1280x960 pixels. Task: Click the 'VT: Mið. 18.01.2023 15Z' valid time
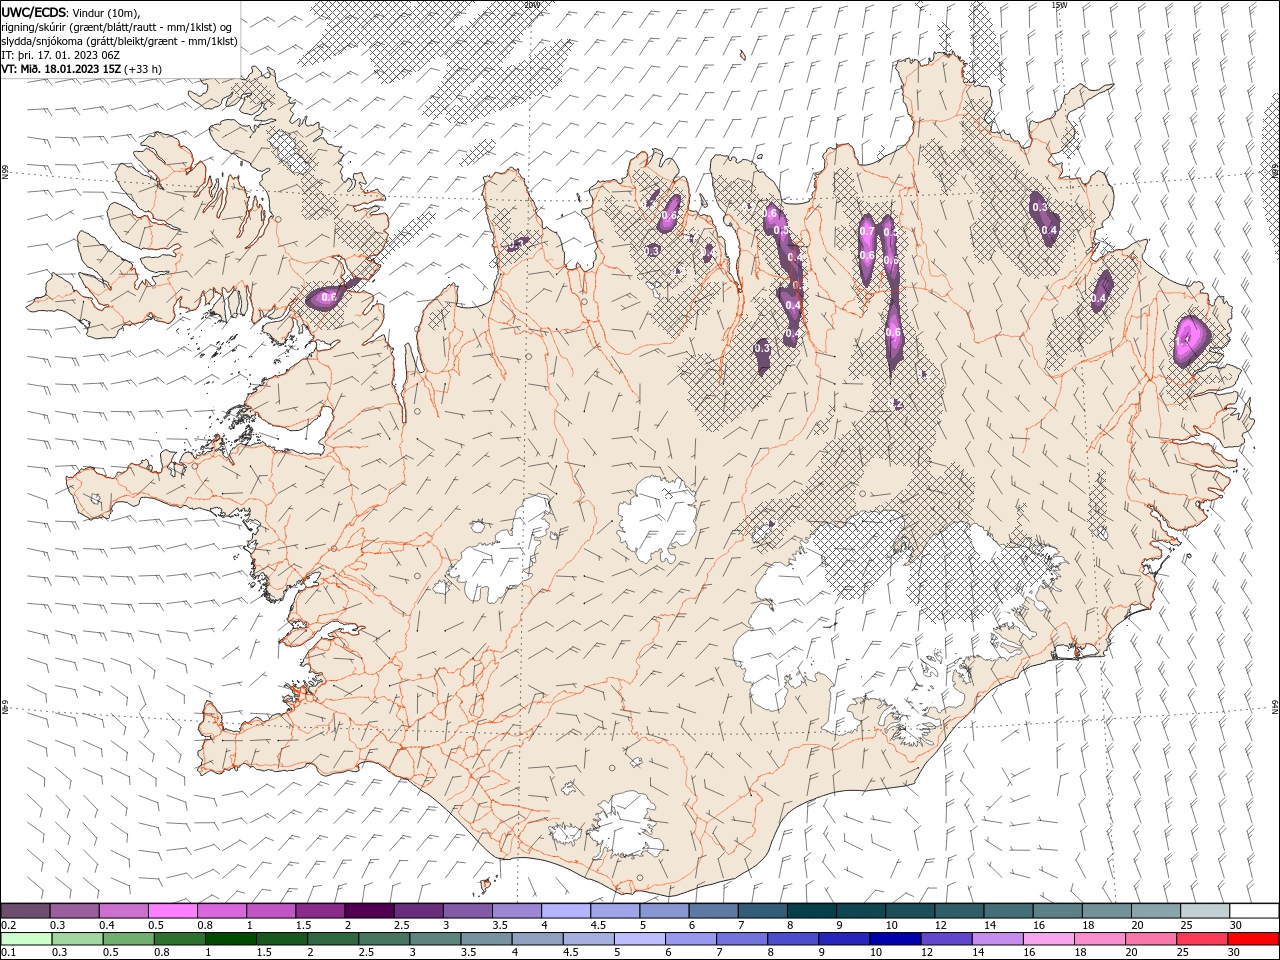point(61,69)
